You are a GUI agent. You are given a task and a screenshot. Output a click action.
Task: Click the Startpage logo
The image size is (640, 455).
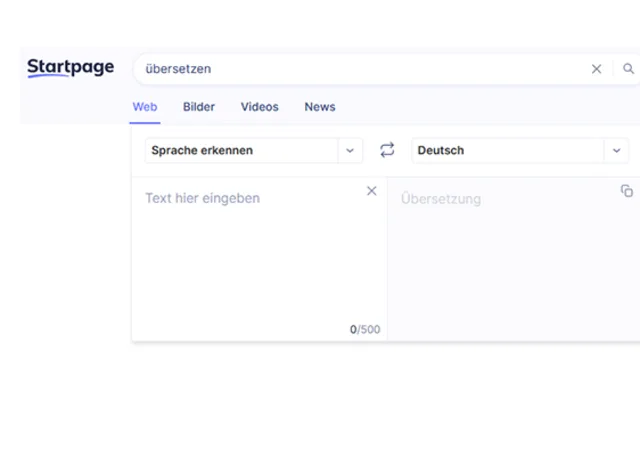[70, 68]
